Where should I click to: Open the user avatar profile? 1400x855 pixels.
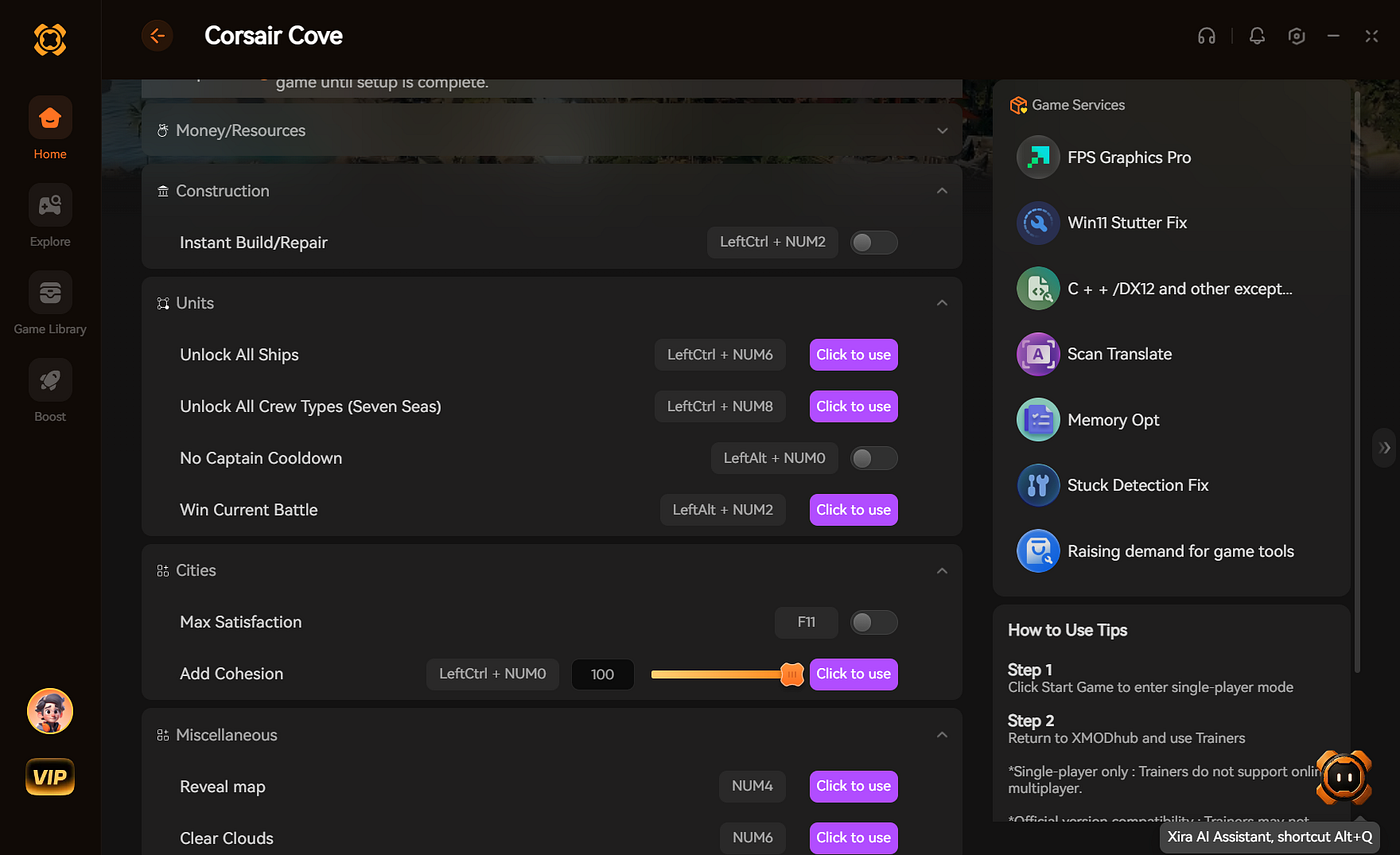(x=50, y=711)
